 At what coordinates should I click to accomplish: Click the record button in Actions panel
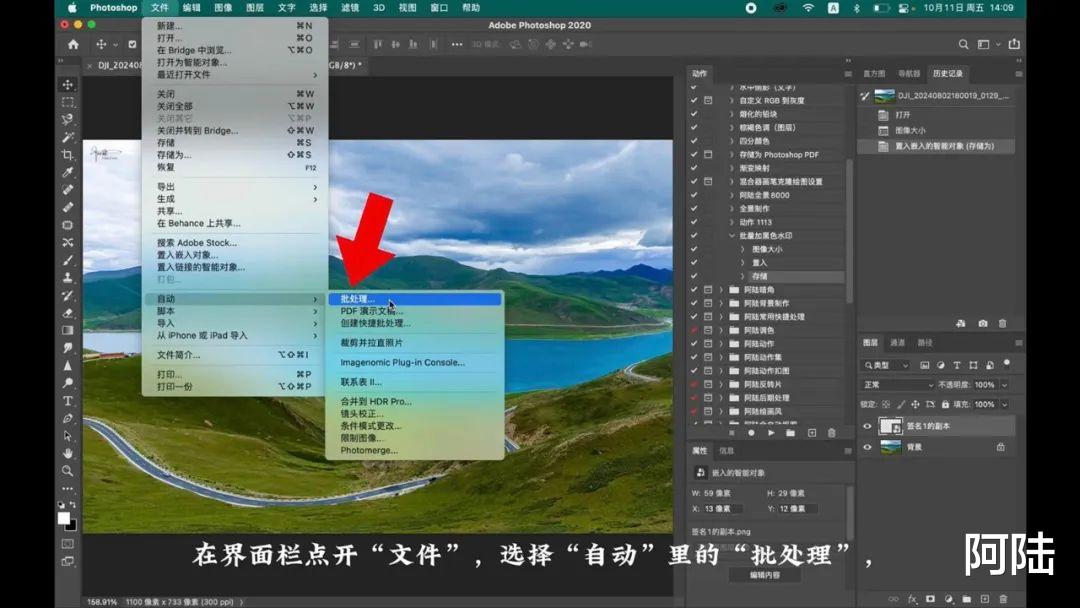(751, 433)
